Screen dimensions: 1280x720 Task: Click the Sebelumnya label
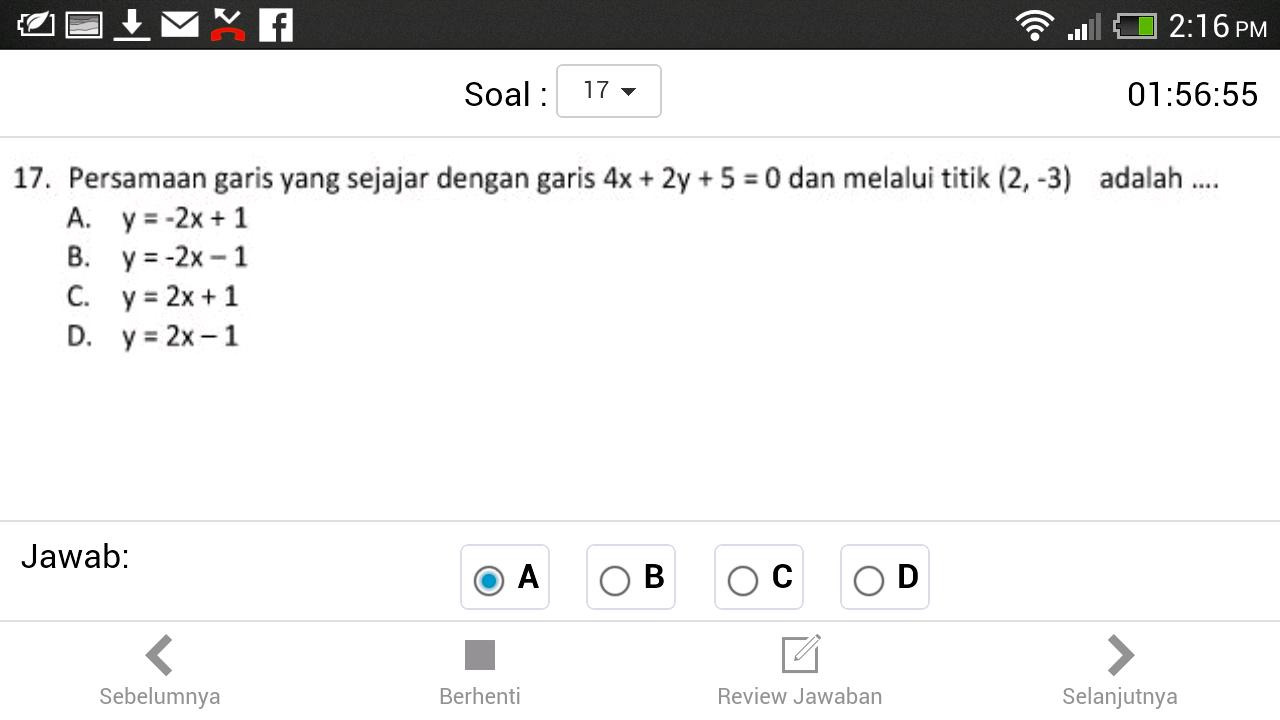[x=159, y=696]
